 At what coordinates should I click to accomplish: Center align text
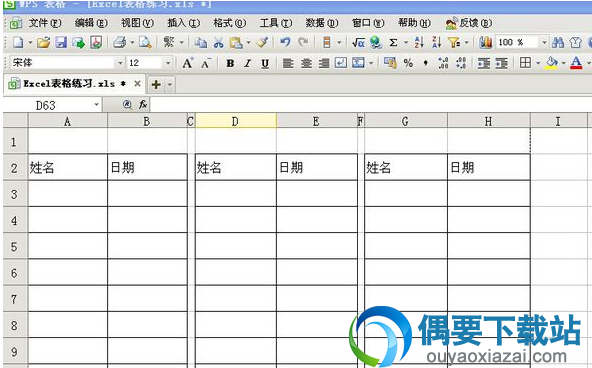306,63
